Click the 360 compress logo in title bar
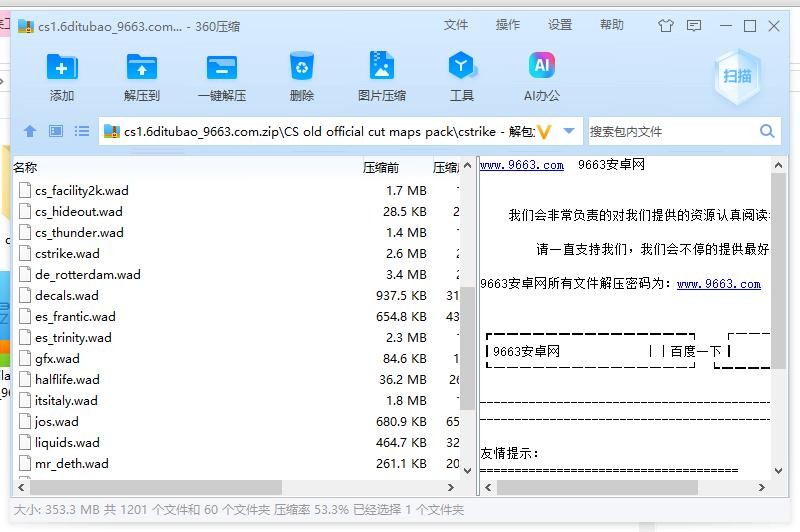800x532 pixels. point(26,26)
